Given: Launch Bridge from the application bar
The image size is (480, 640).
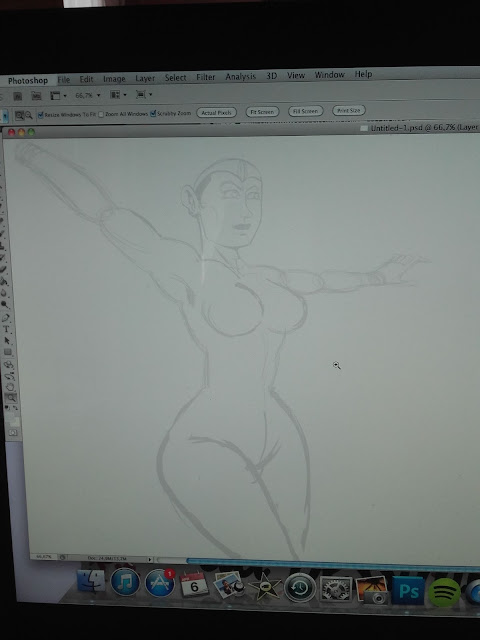Looking at the screenshot, I should (18, 96).
